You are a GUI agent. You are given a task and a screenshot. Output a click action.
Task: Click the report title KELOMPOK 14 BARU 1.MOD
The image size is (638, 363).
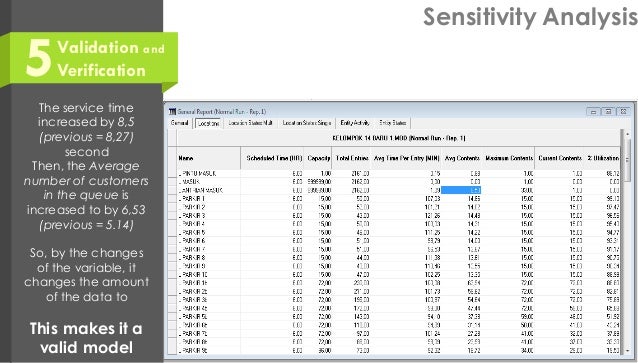(399, 138)
